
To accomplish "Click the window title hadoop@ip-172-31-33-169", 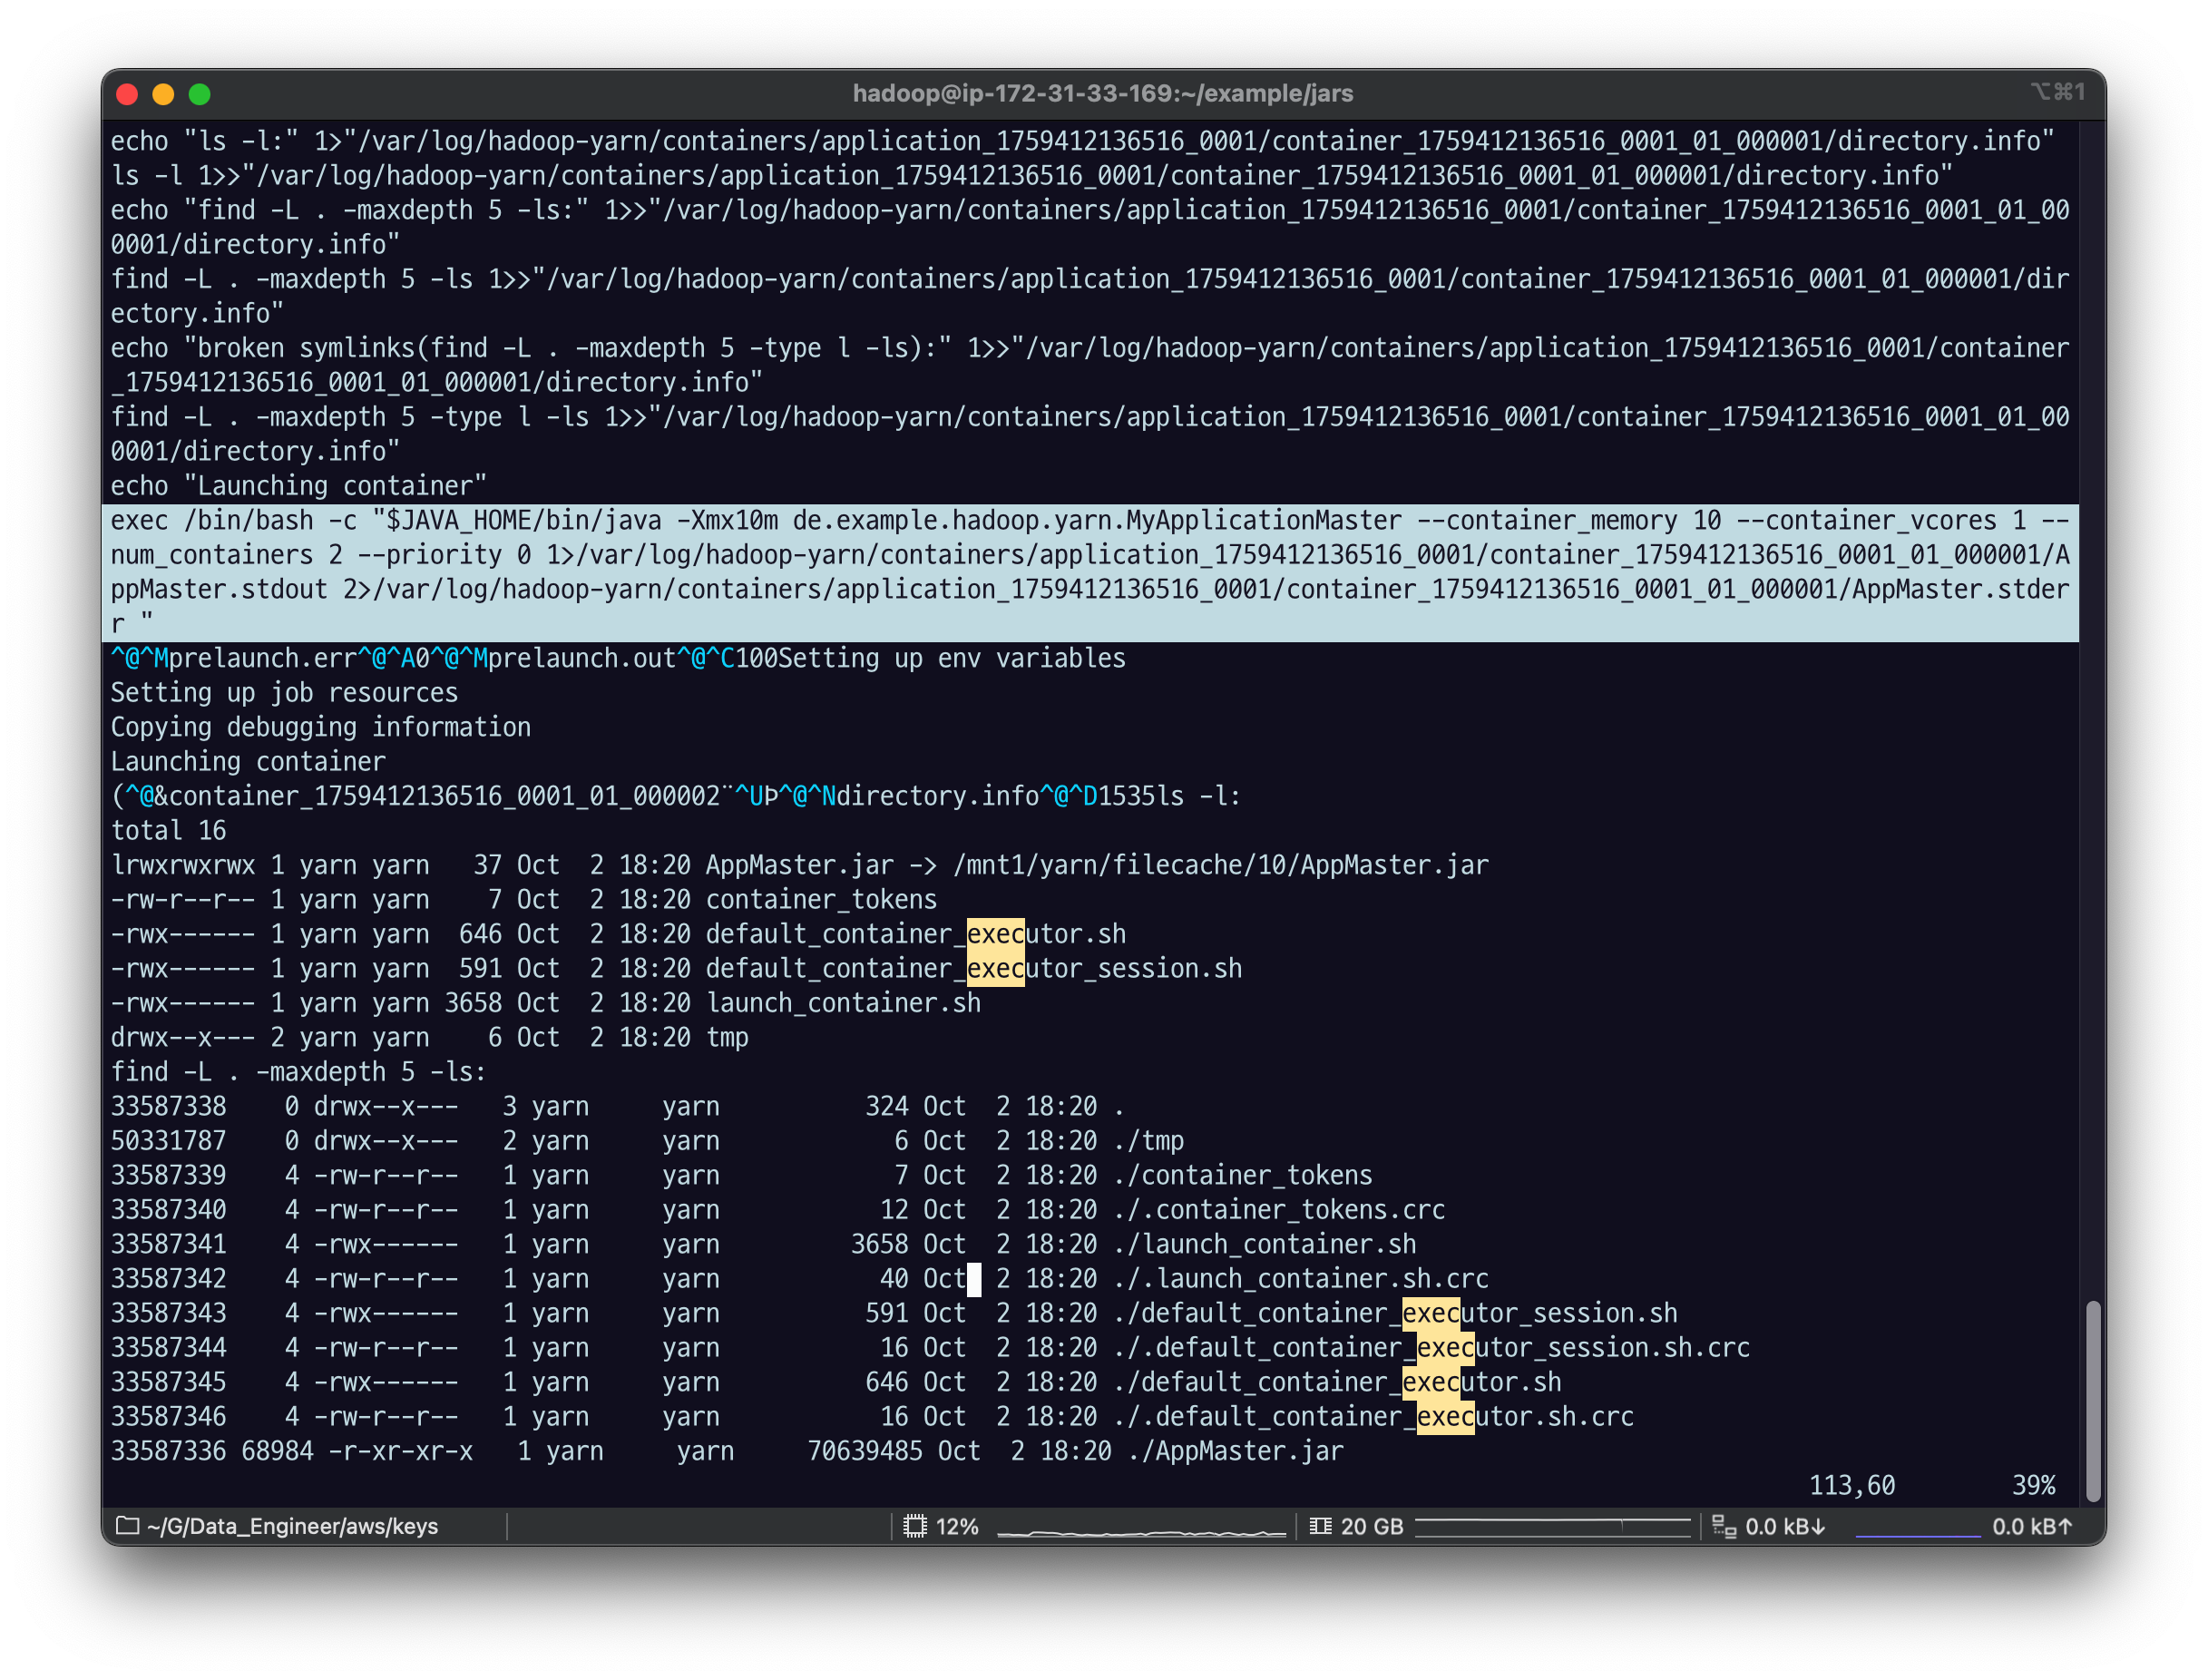I will (x=1102, y=94).
